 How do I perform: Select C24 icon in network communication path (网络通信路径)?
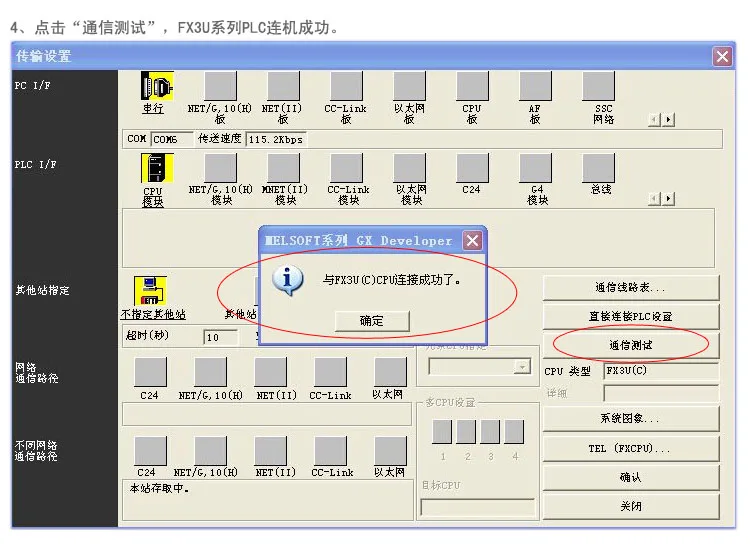click(x=150, y=372)
